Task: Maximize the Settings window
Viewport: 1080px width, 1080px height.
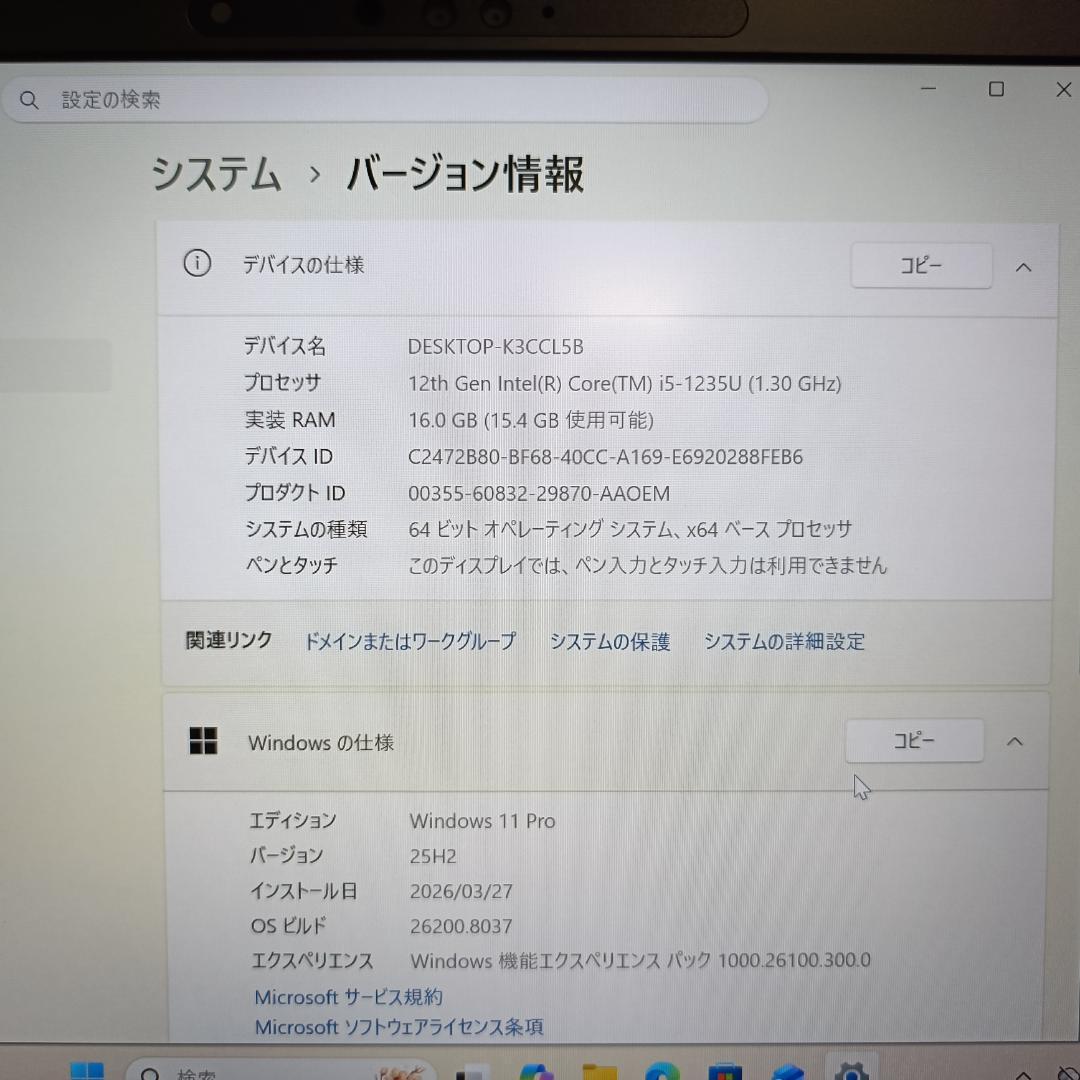Action: (x=996, y=89)
